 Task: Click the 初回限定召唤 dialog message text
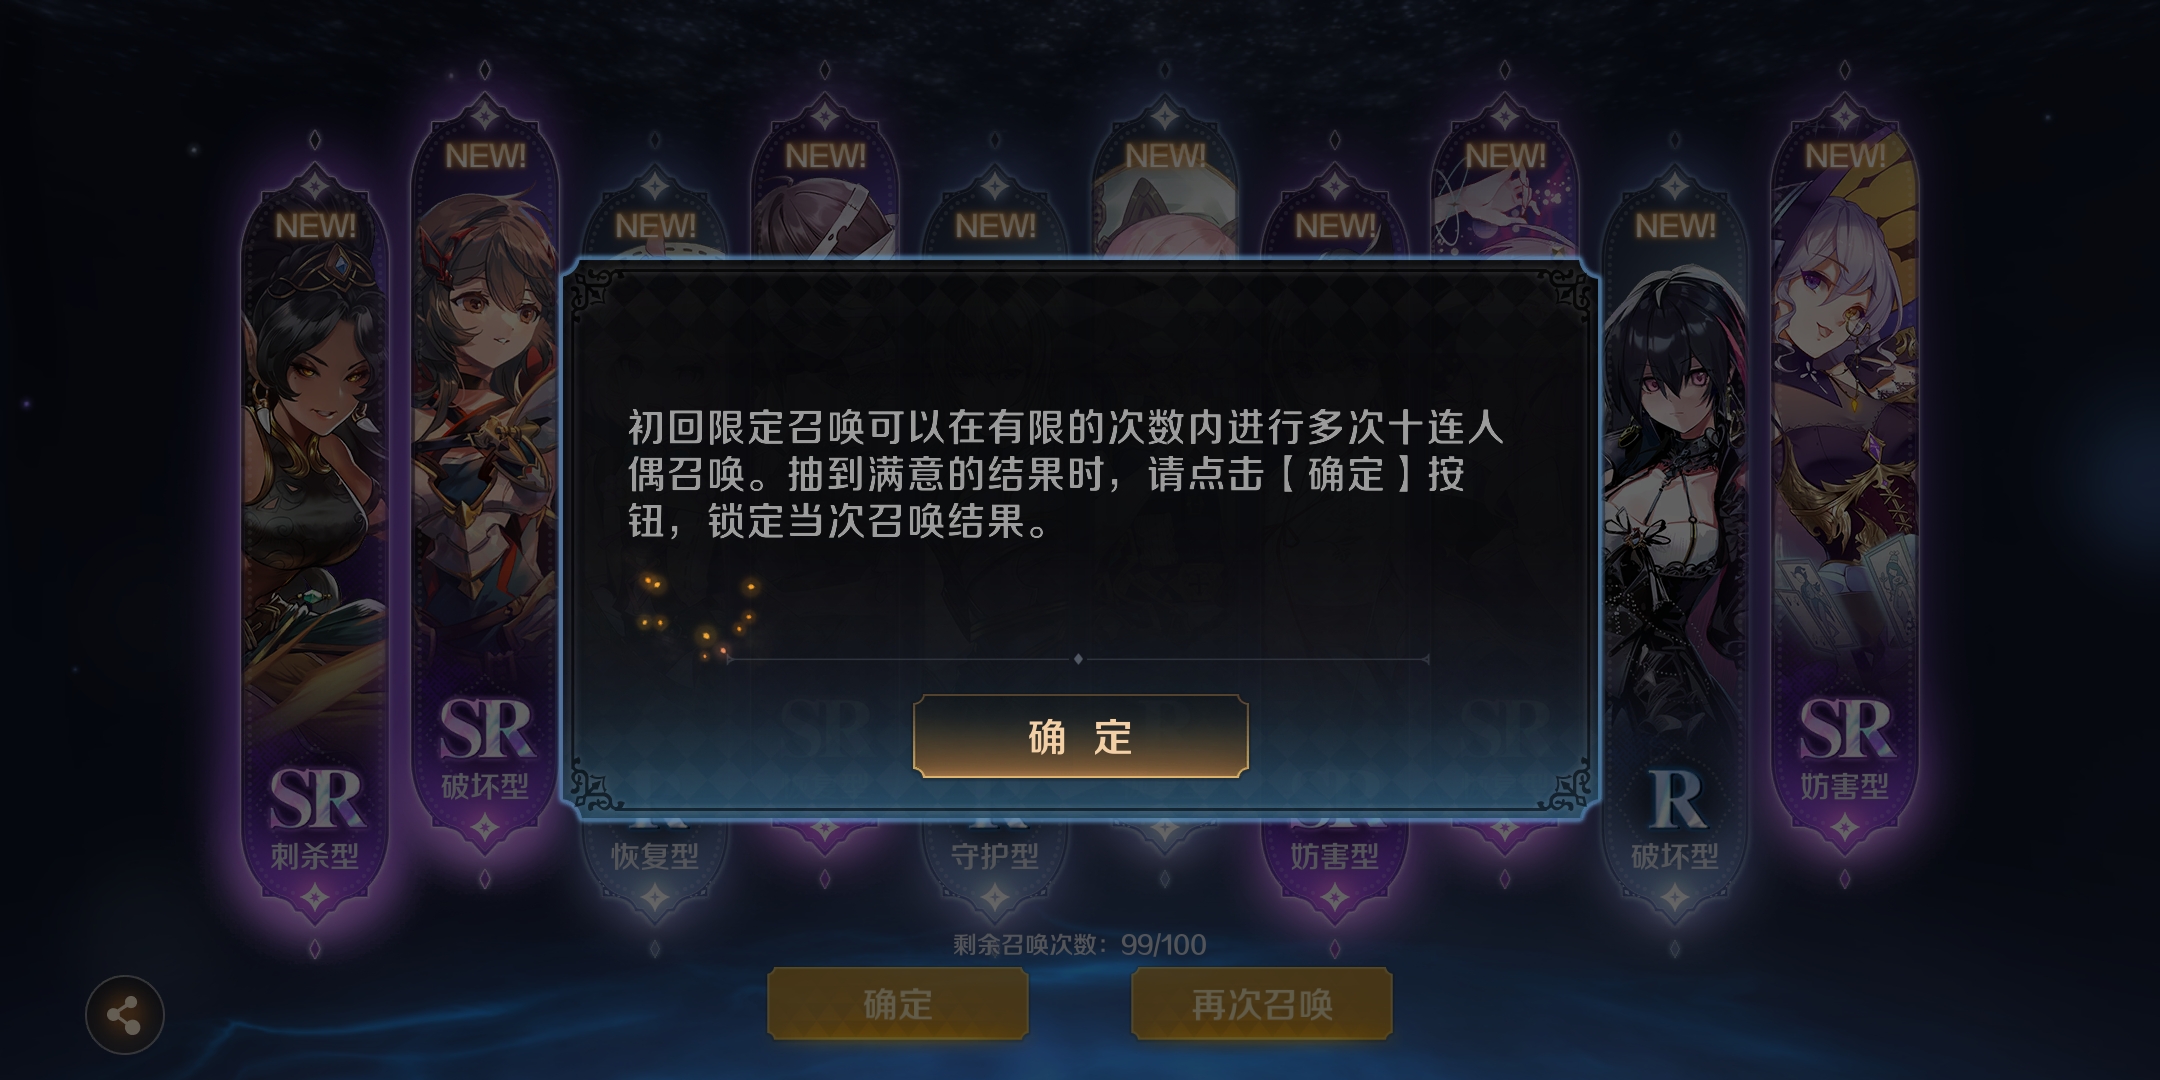coord(1066,474)
